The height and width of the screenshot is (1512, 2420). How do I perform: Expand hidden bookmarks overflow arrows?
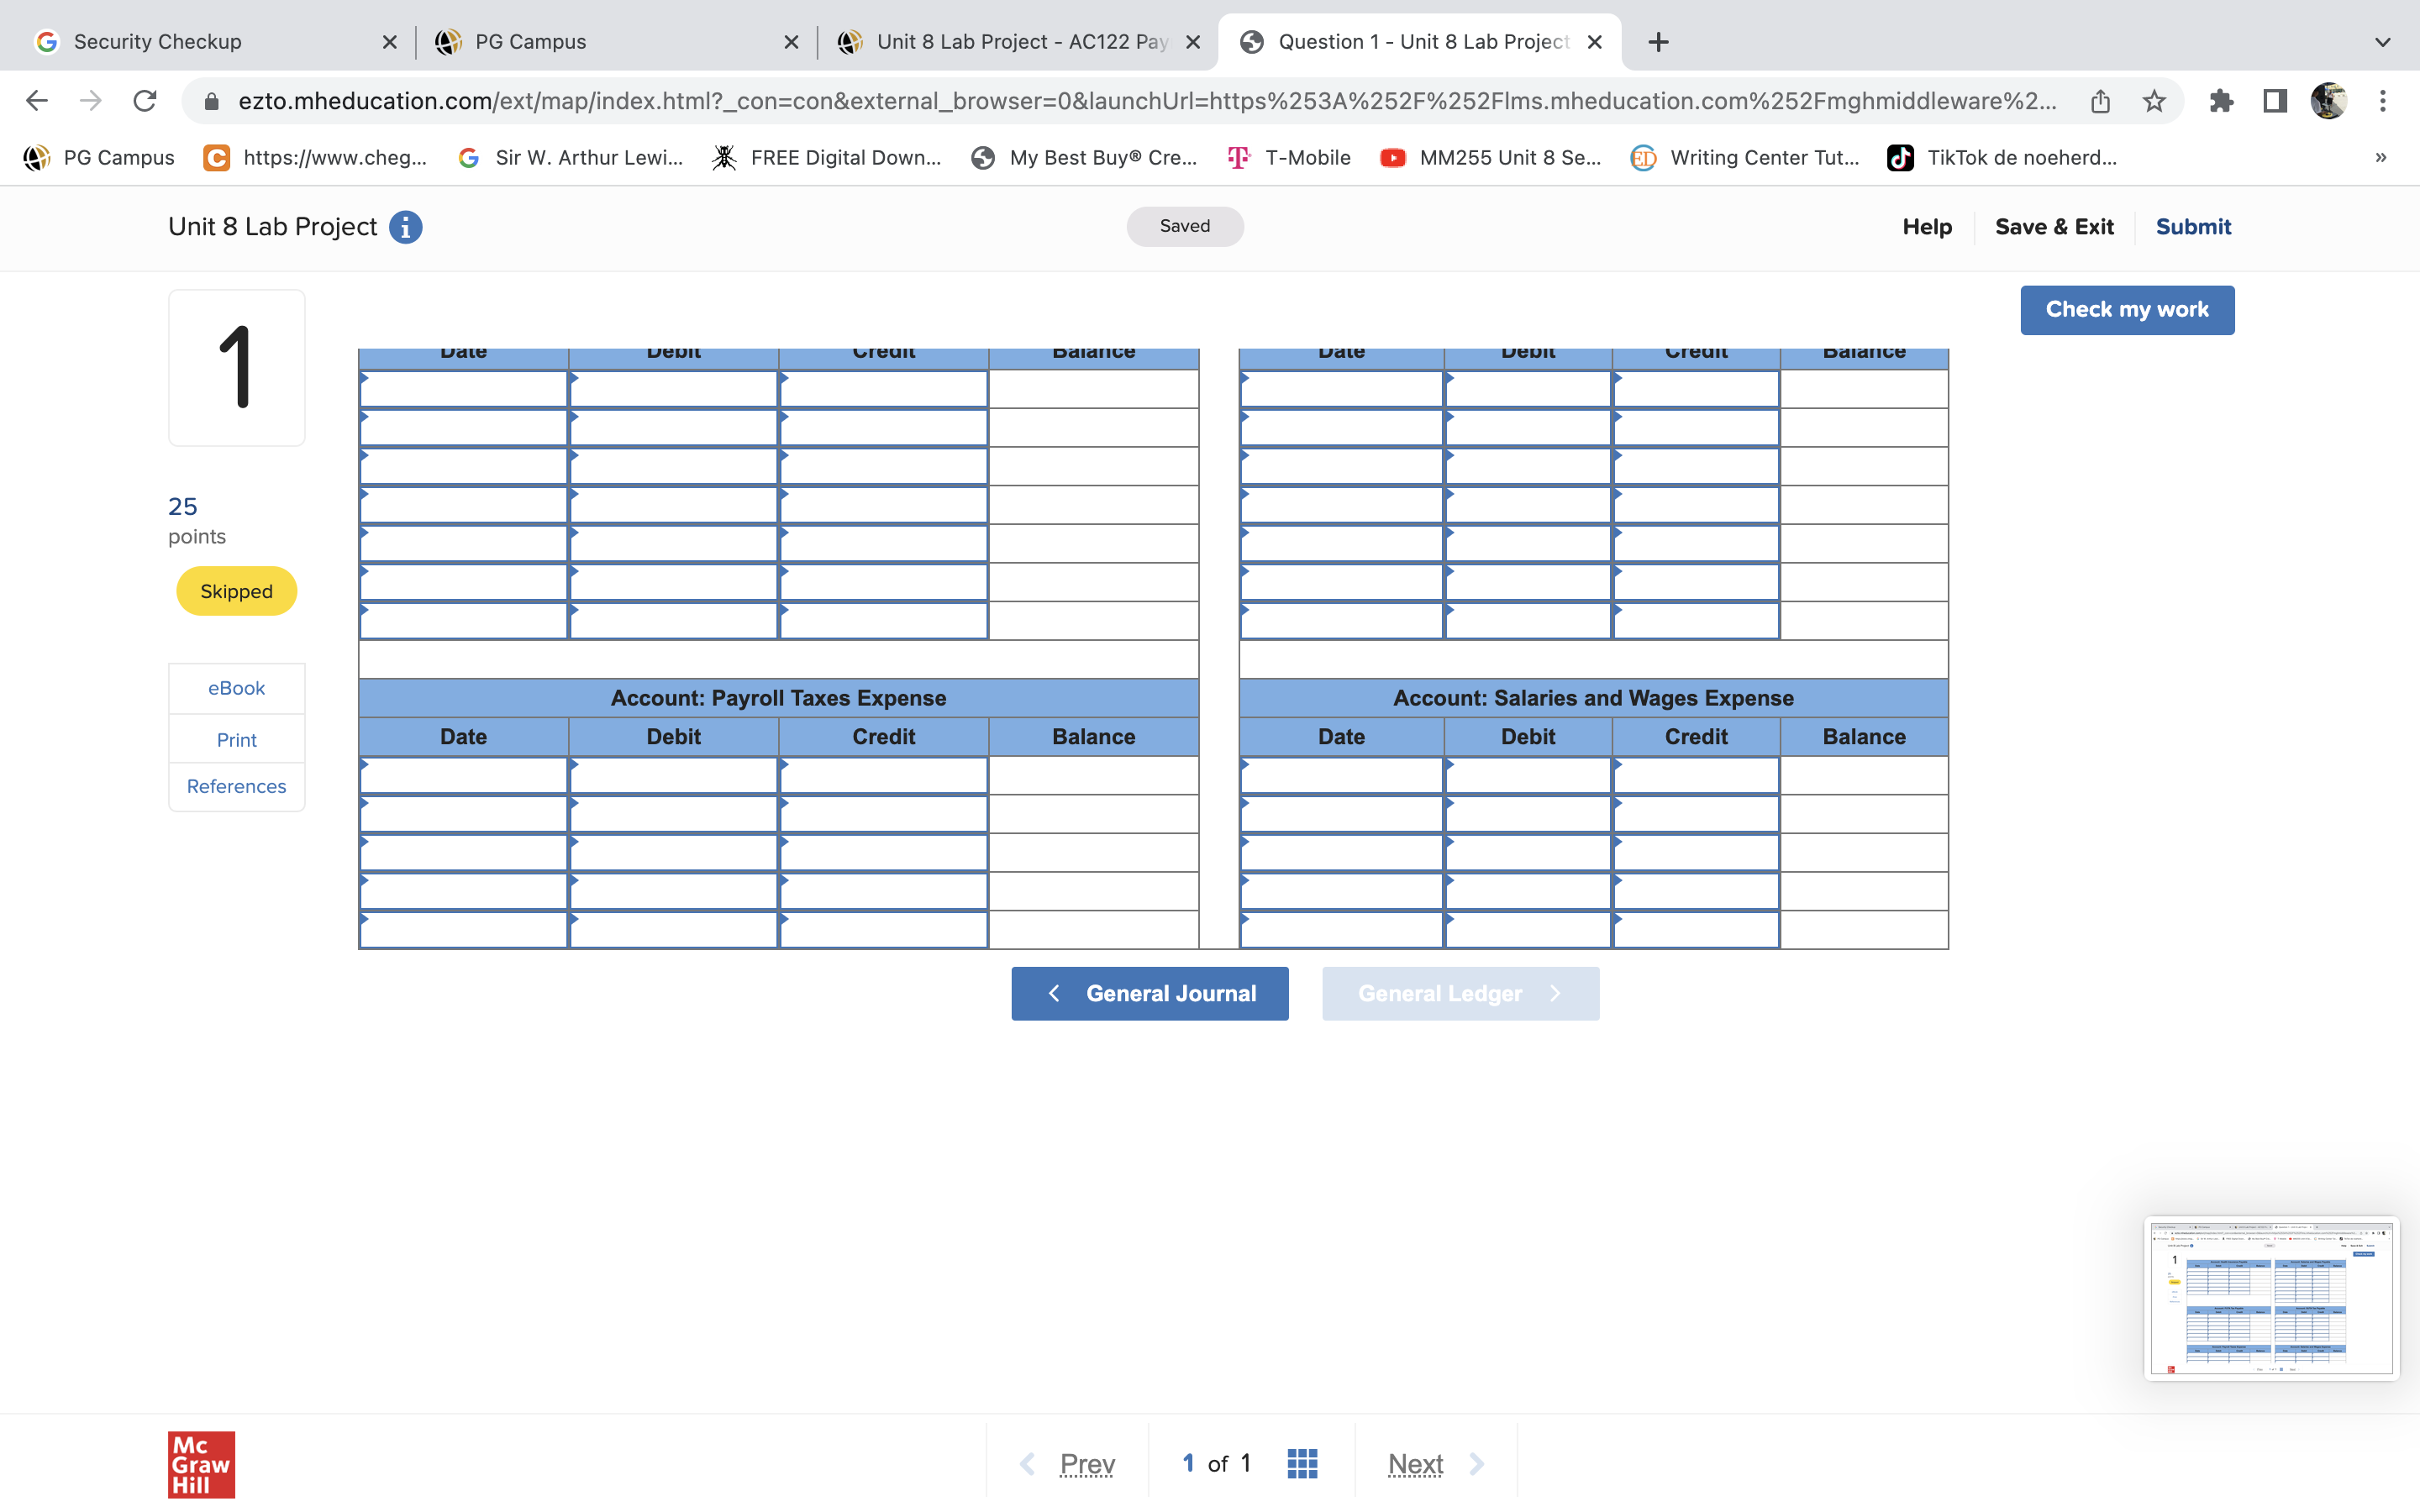pos(2381,157)
